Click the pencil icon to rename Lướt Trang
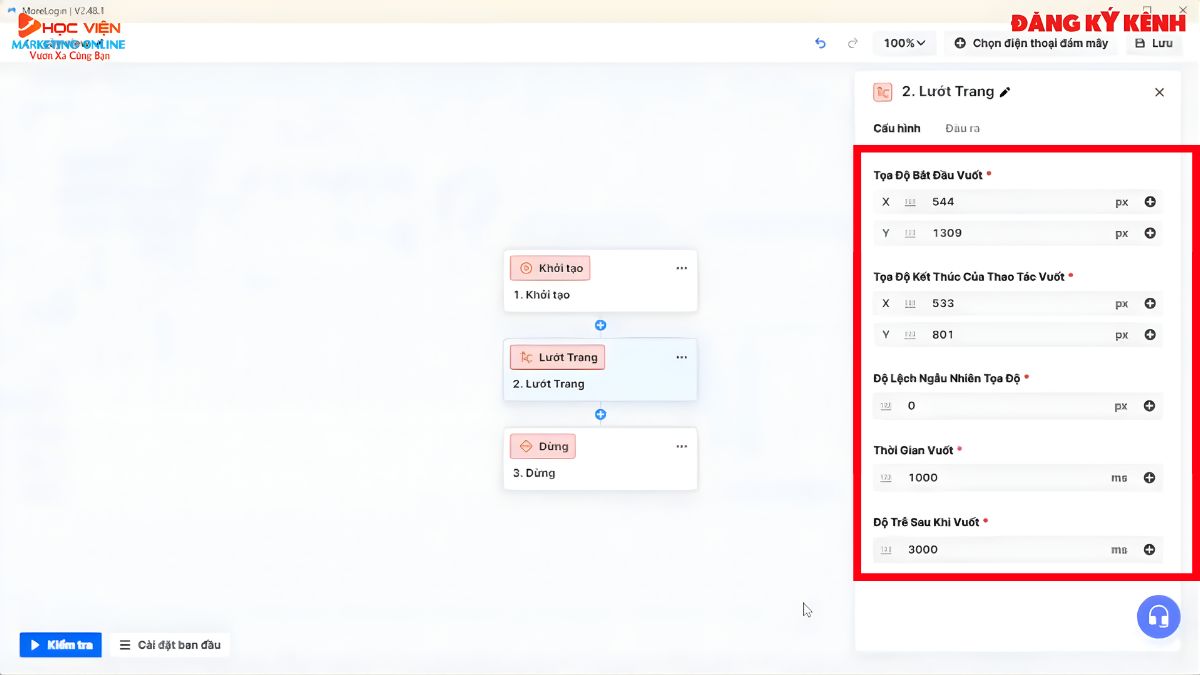This screenshot has width=1200, height=675. point(1007,91)
